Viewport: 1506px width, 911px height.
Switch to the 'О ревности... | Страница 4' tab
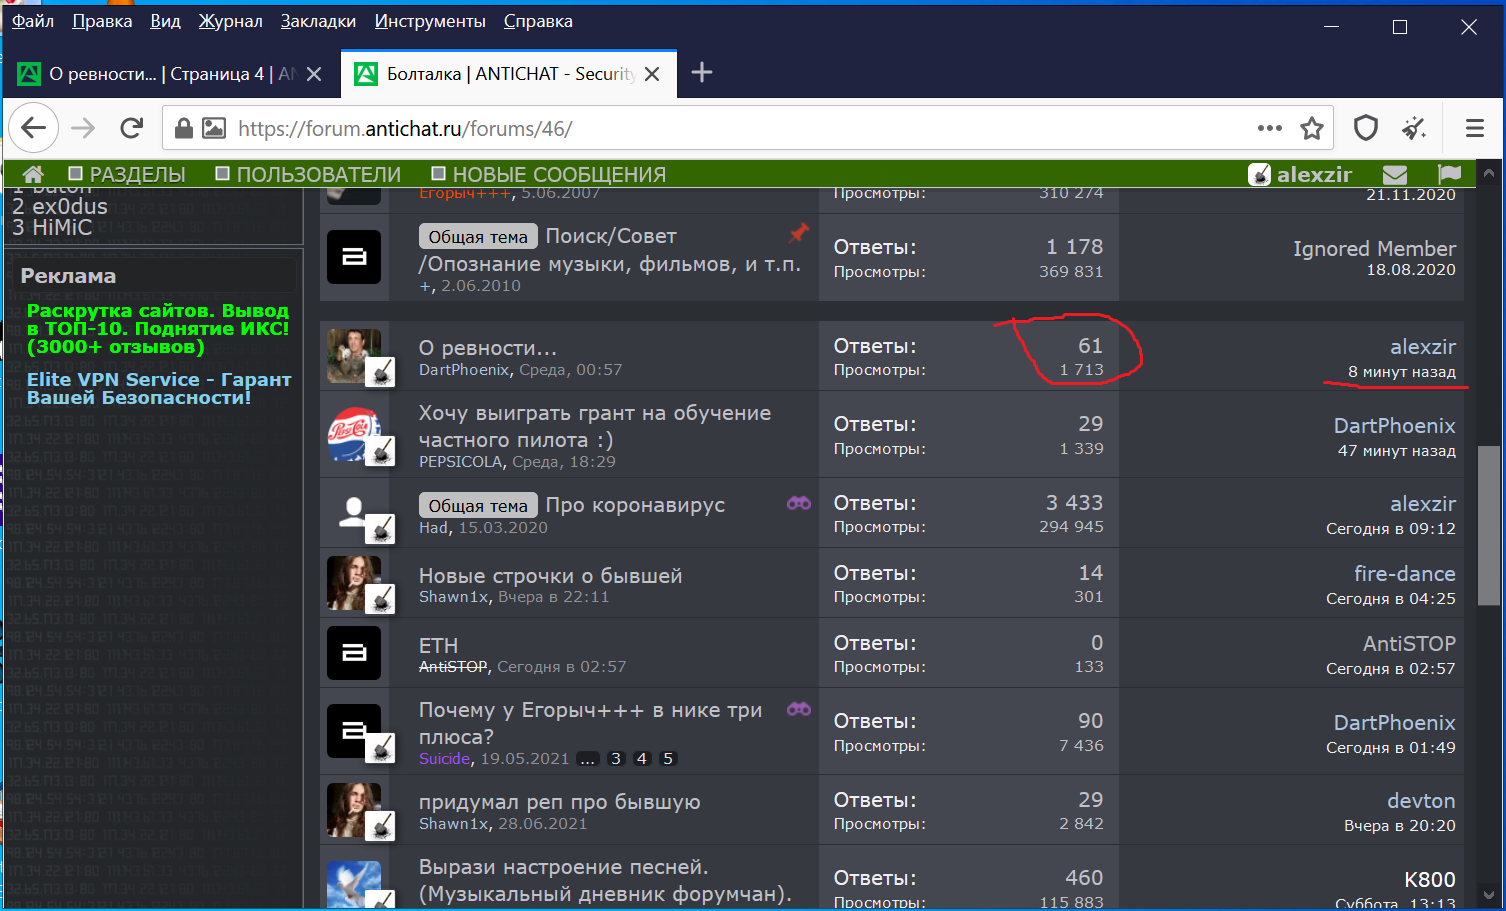pos(160,74)
